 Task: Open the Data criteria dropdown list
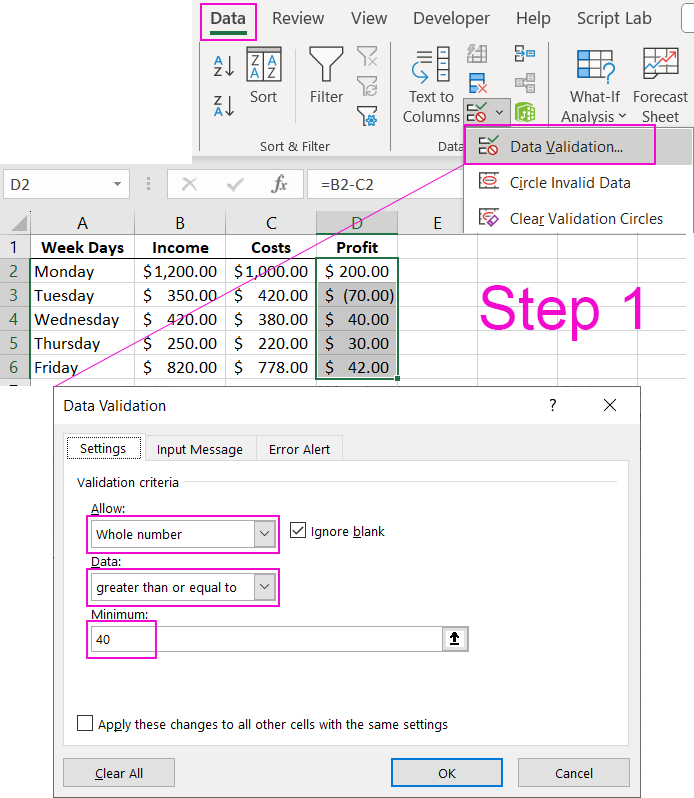(265, 587)
